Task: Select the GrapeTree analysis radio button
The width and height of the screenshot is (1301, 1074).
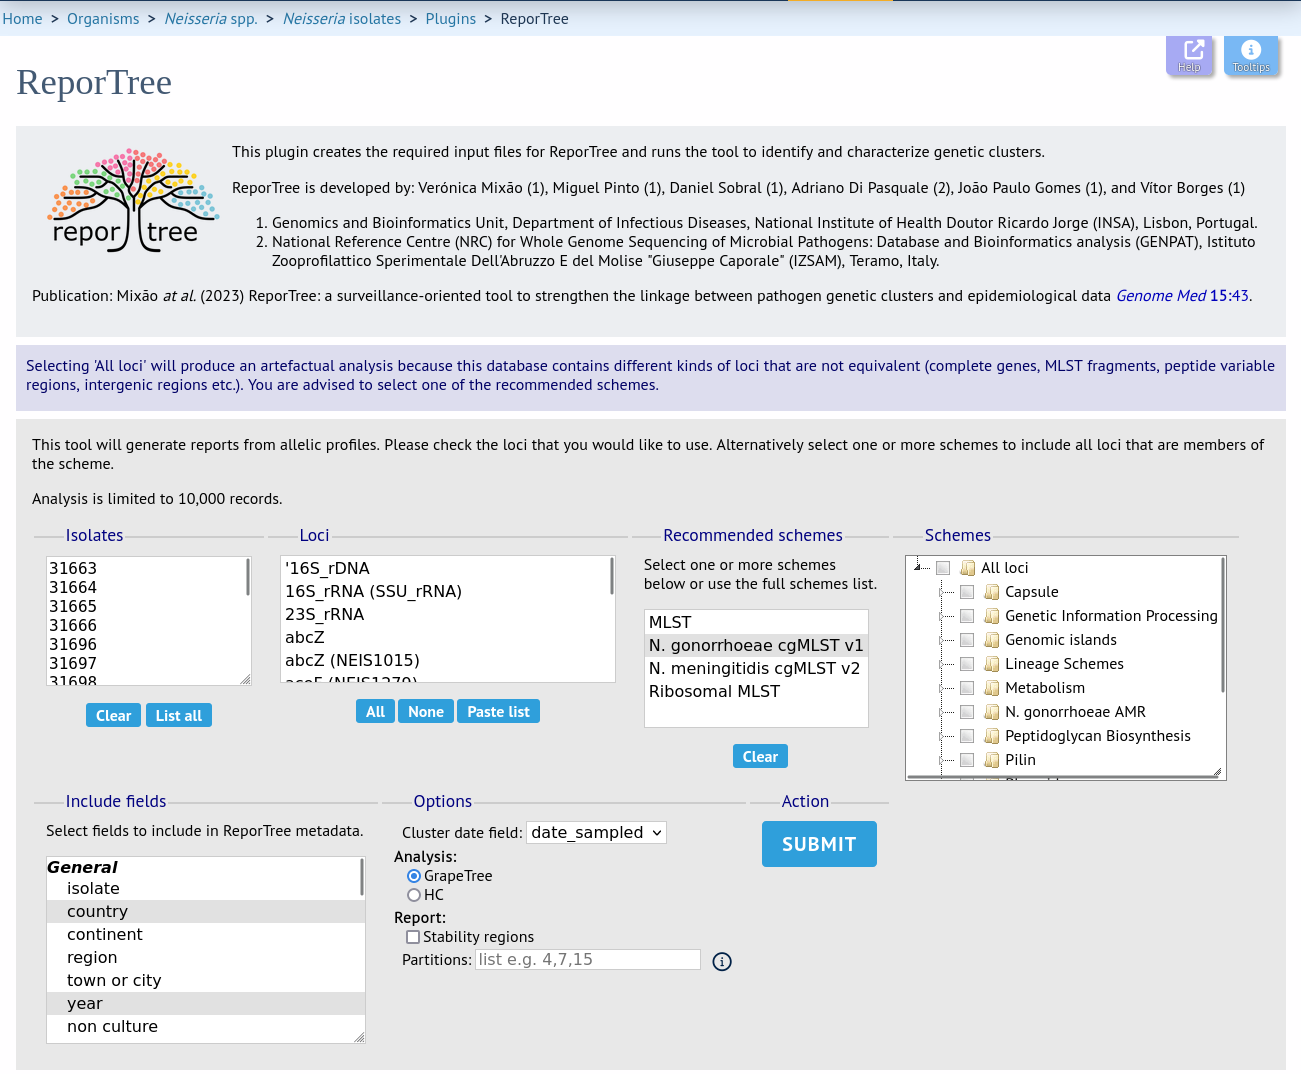Action: [x=414, y=876]
